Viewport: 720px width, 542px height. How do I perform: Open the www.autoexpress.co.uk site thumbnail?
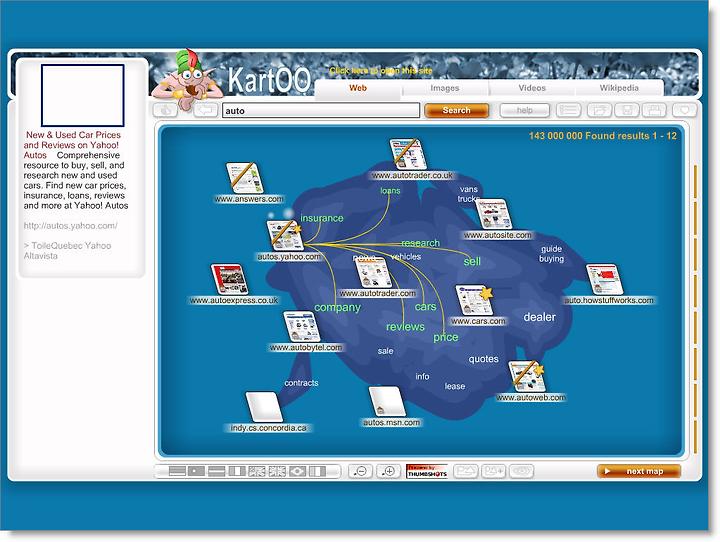pyautogui.click(x=229, y=279)
